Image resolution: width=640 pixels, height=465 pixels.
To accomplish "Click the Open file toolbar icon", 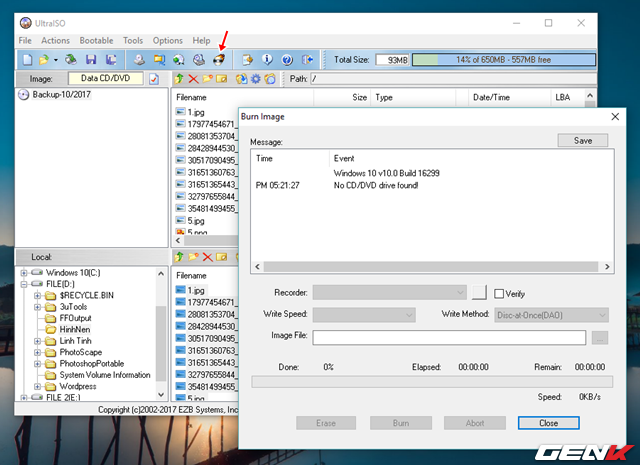I will coord(44,60).
